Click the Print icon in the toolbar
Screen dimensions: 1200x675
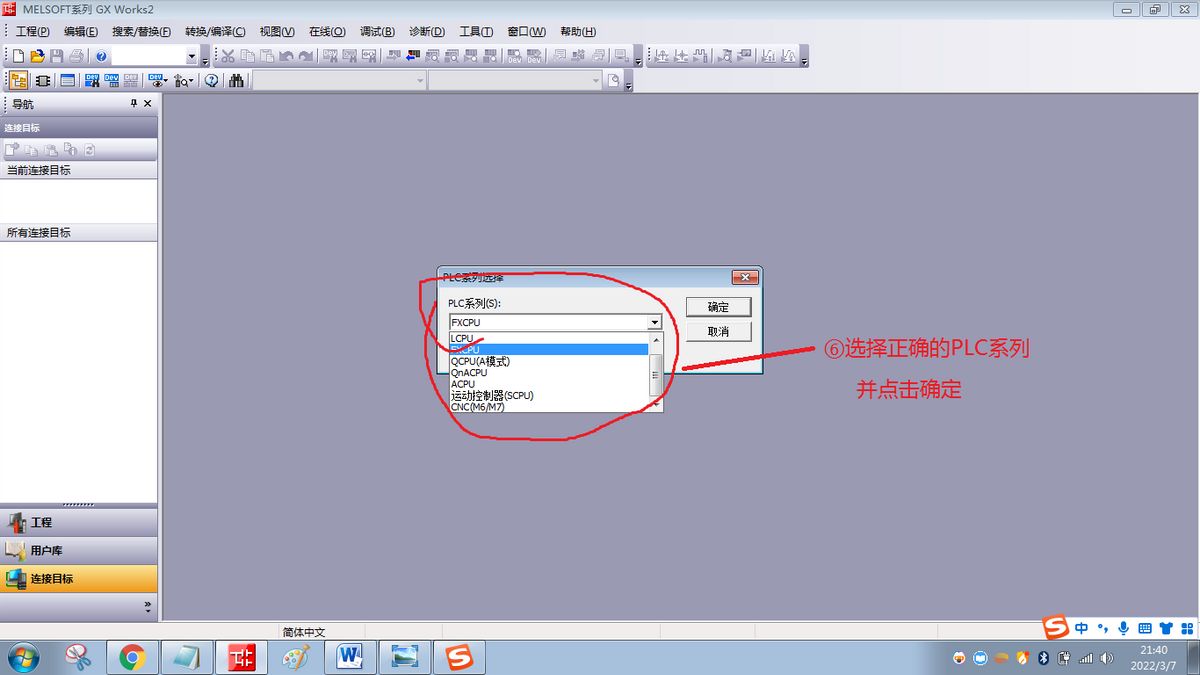click(x=77, y=57)
